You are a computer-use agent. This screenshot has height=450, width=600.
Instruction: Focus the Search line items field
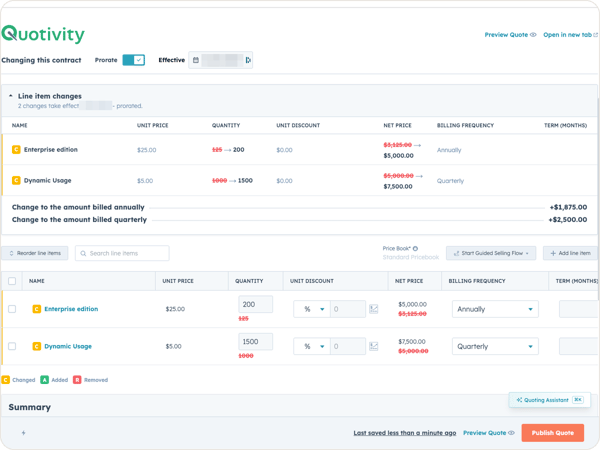[x=122, y=253]
